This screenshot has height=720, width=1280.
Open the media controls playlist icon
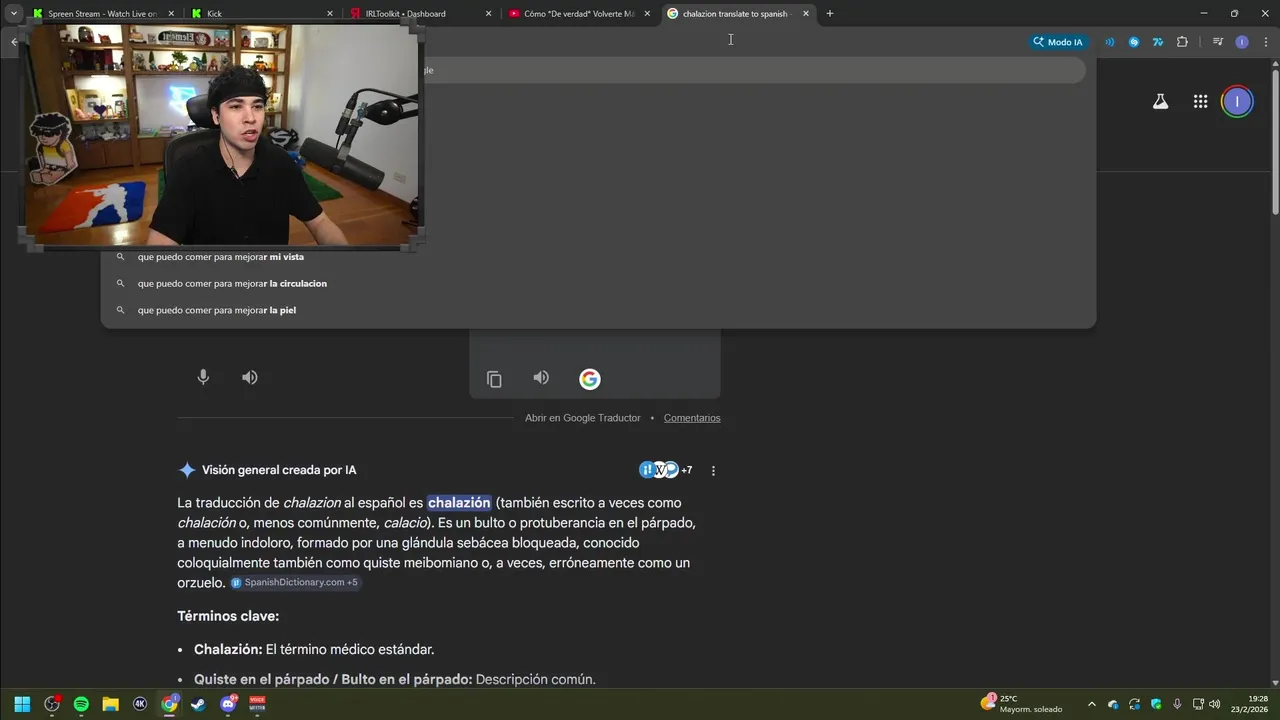pos(1217,42)
